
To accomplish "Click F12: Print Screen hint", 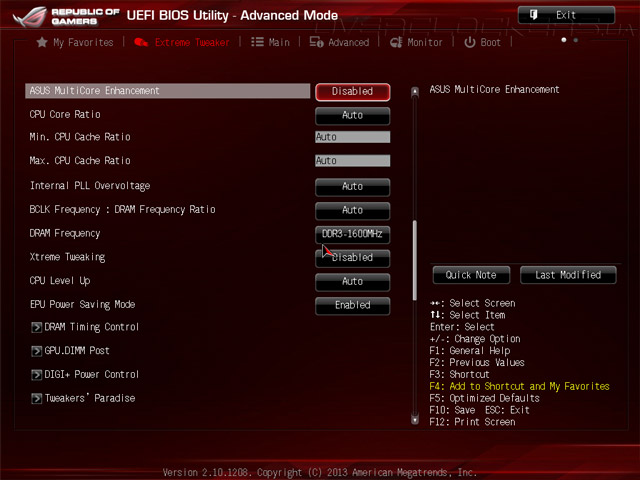I will (x=472, y=422).
